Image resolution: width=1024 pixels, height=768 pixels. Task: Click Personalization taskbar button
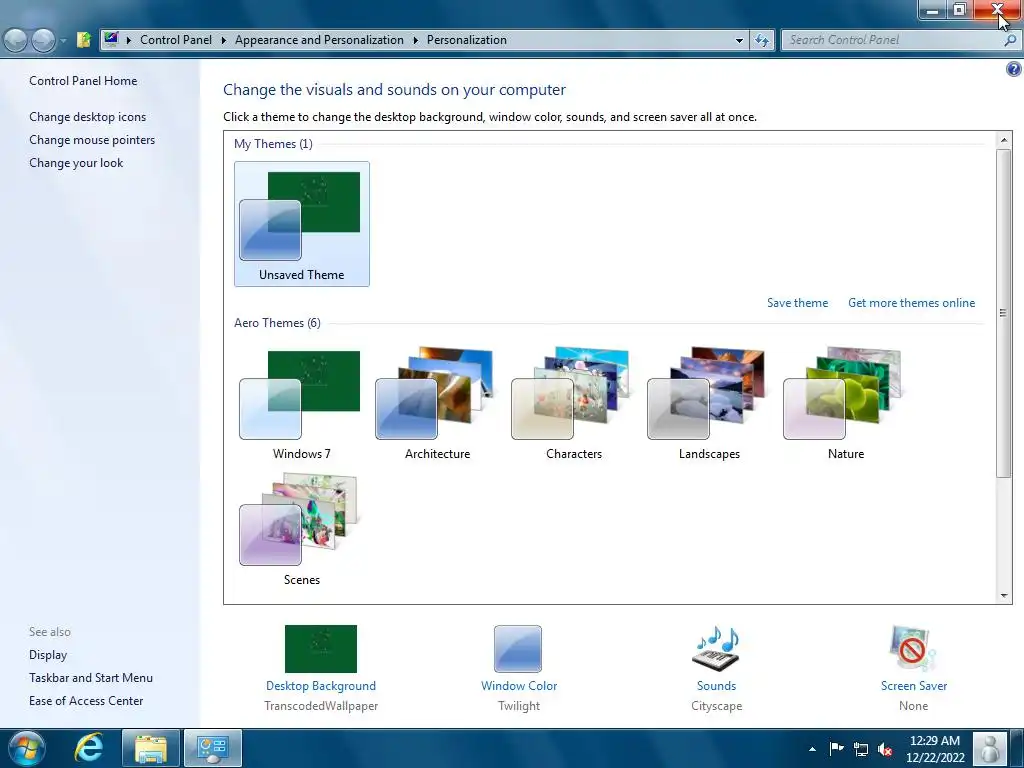click(212, 748)
